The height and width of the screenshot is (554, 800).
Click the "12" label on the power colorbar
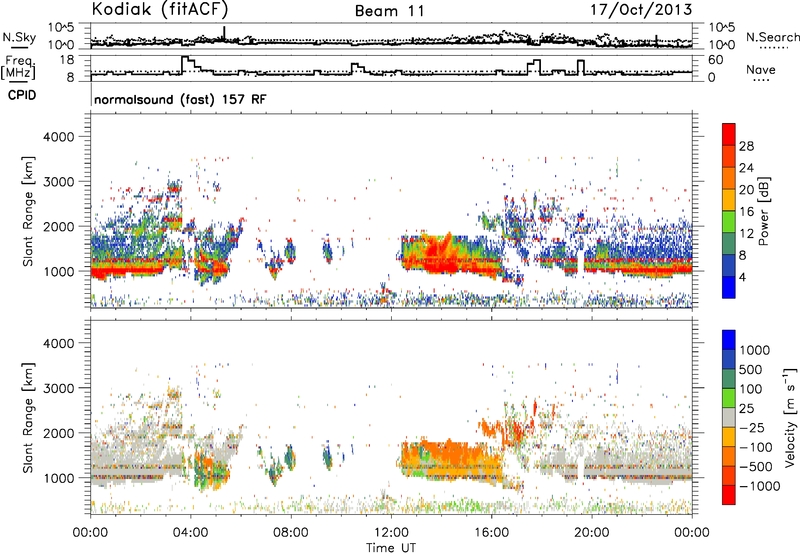point(746,234)
